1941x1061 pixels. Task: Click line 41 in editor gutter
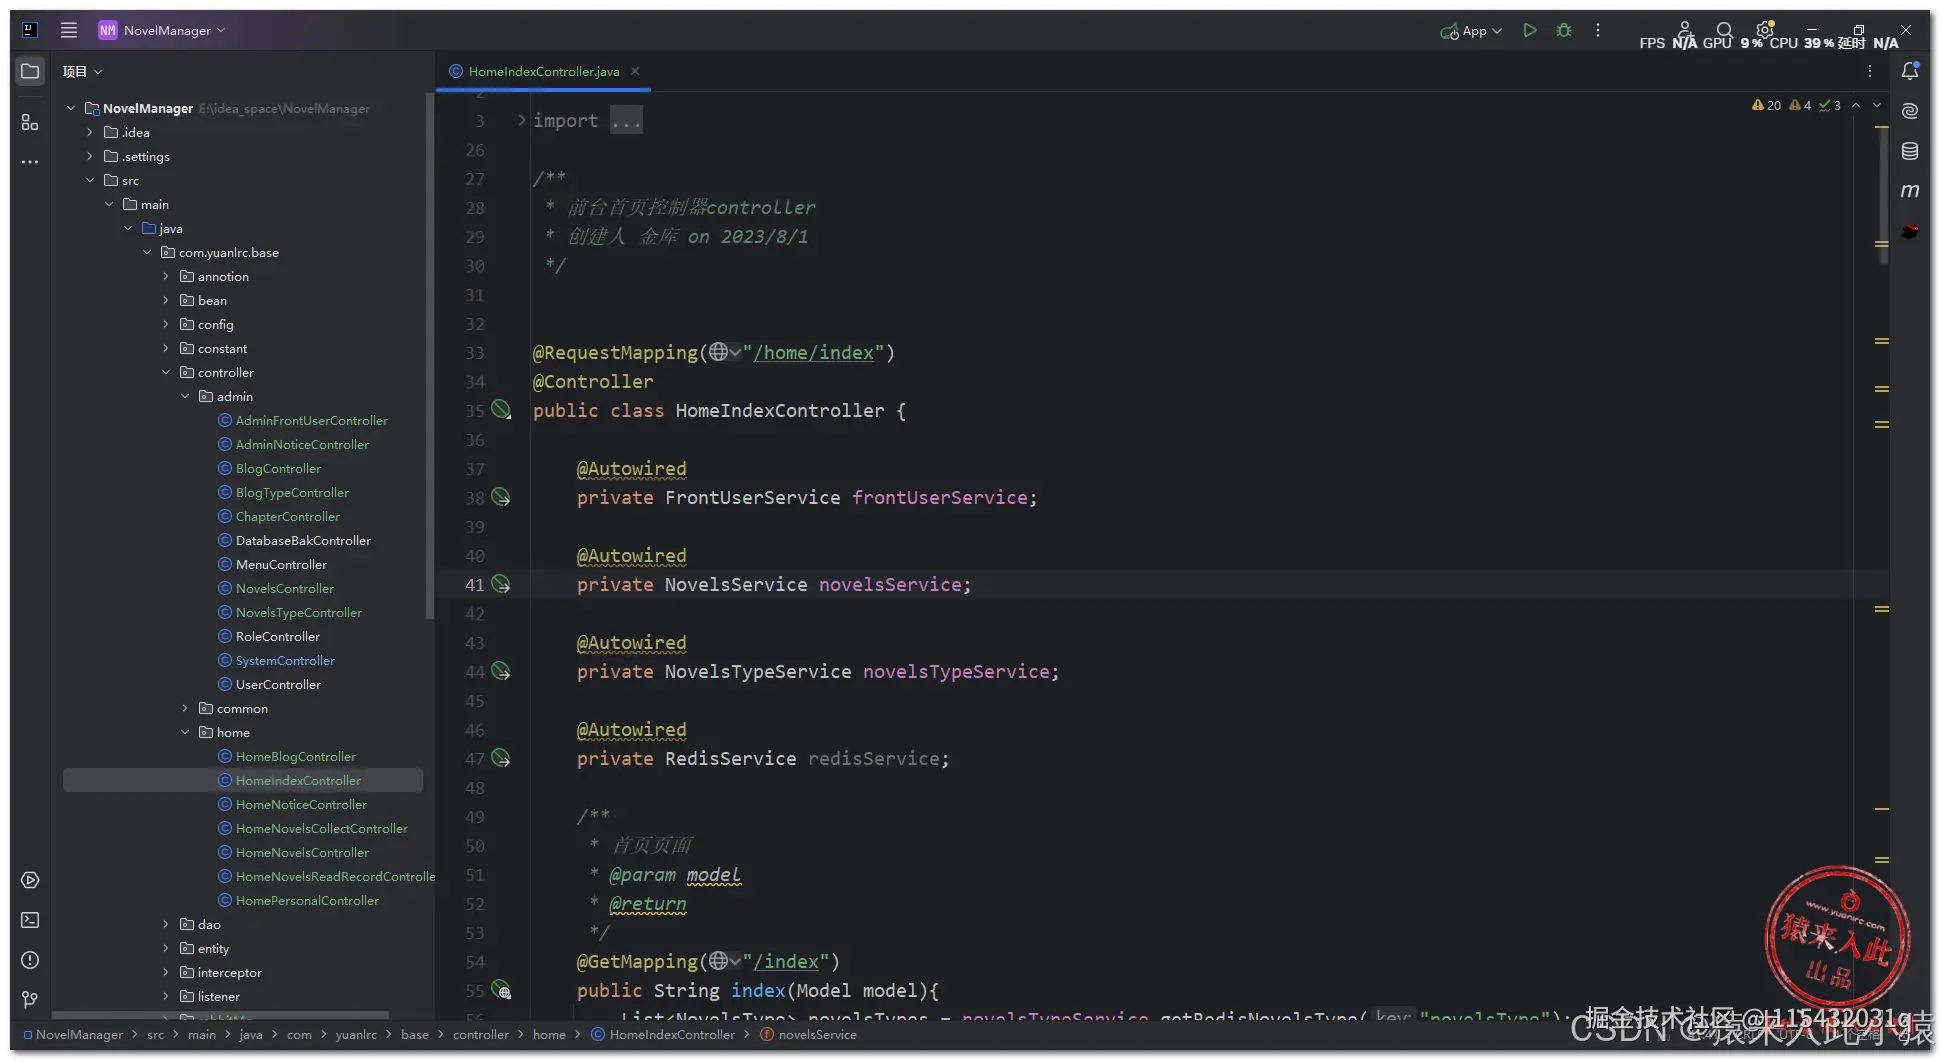click(474, 584)
